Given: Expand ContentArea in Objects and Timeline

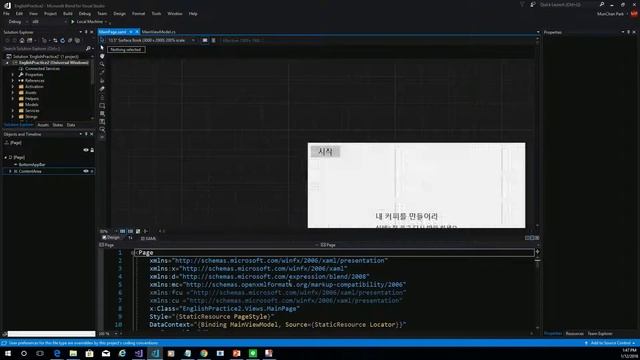Looking at the screenshot, I should coord(10,171).
